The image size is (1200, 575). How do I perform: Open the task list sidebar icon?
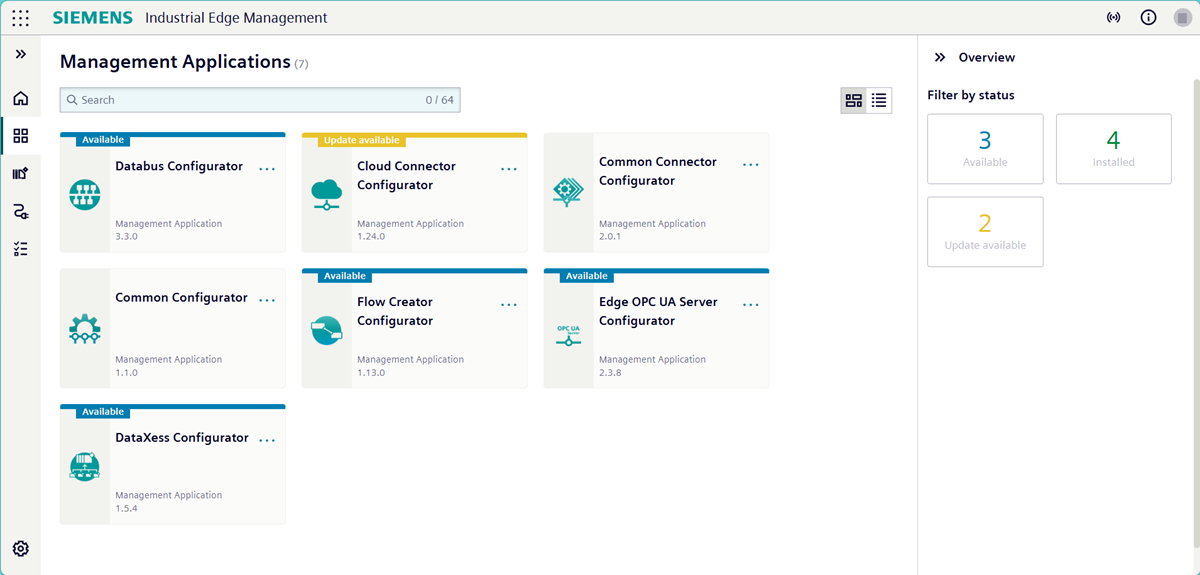[21, 249]
